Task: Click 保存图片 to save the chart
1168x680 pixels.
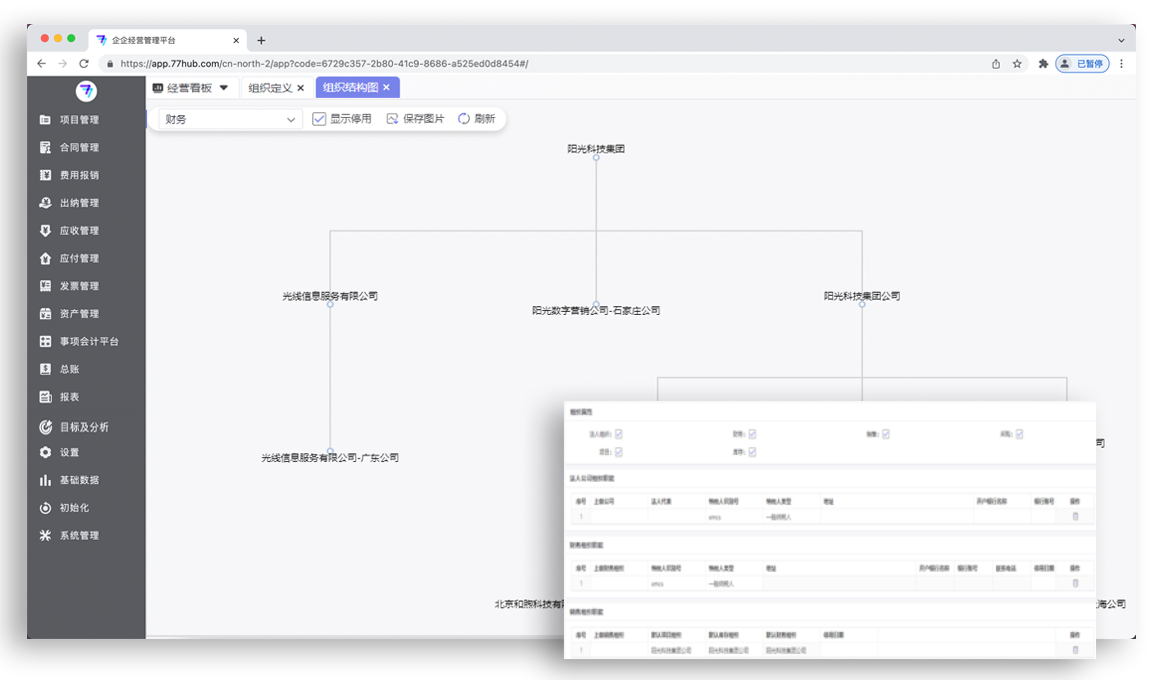Action: tap(415, 119)
